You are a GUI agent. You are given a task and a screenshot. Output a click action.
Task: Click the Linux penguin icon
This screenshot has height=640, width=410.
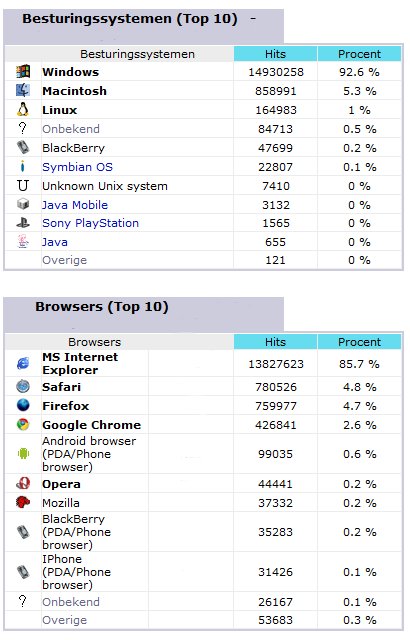(23, 109)
